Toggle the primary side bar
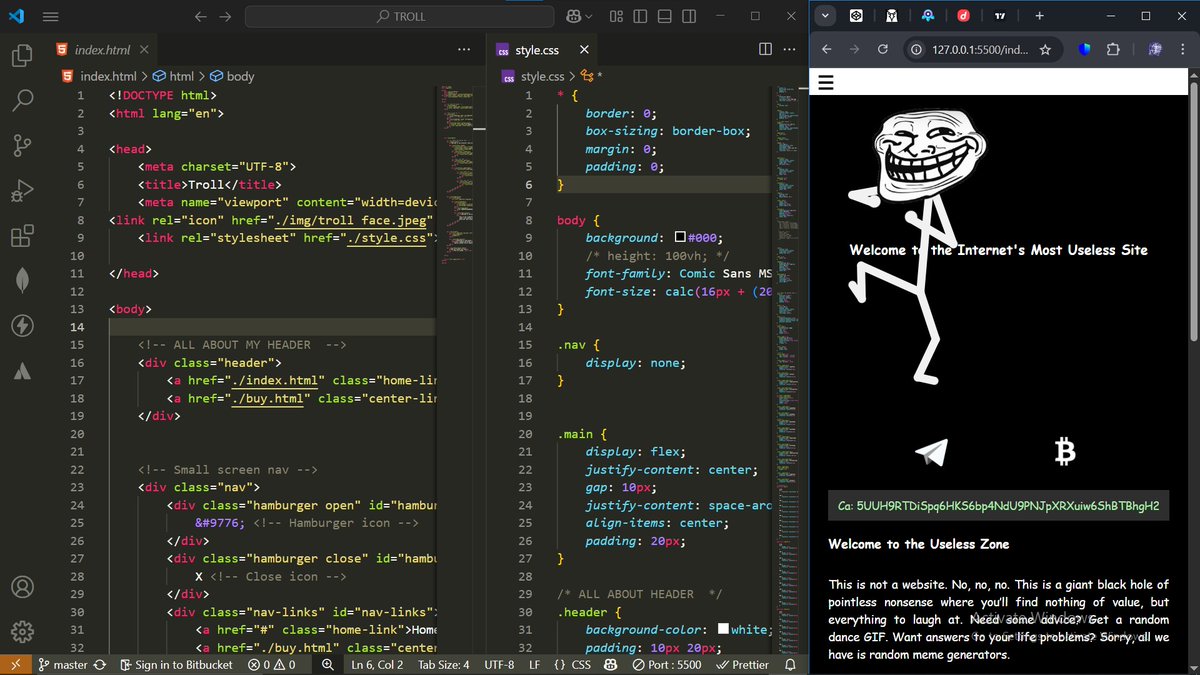This screenshot has height=675, width=1200. click(641, 16)
